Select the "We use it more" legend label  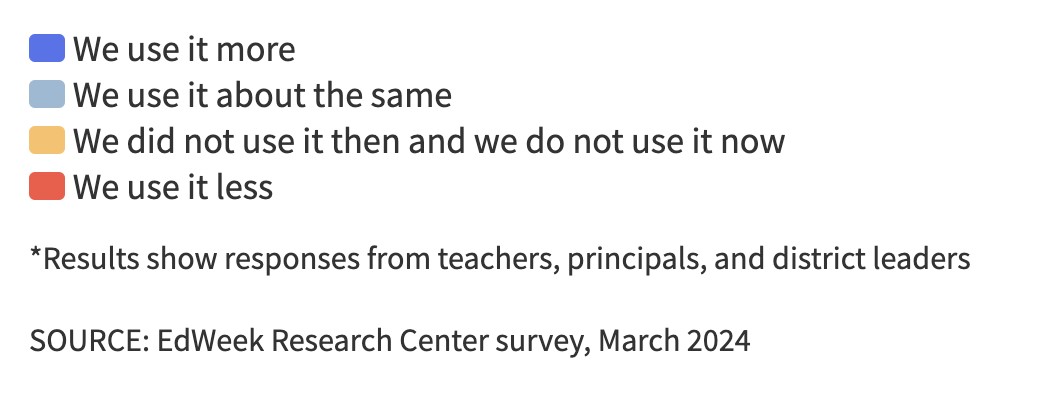click(184, 49)
